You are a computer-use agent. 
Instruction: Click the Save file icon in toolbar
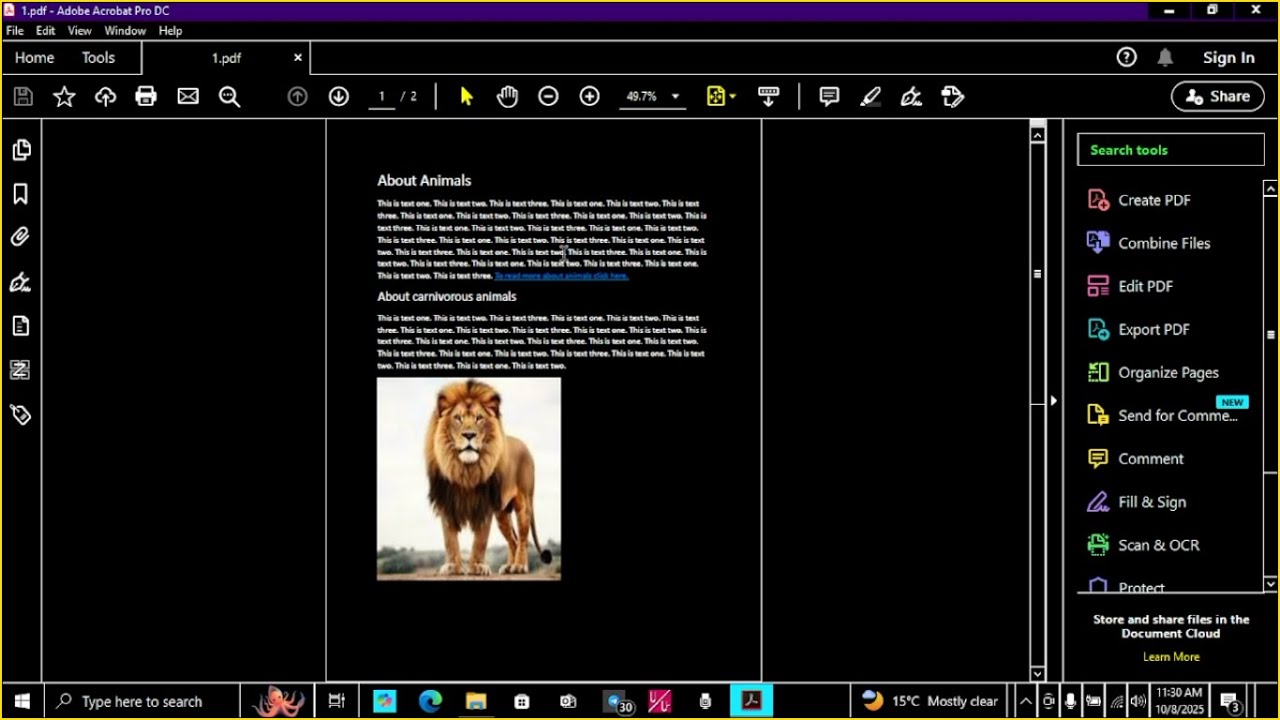click(x=23, y=97)
